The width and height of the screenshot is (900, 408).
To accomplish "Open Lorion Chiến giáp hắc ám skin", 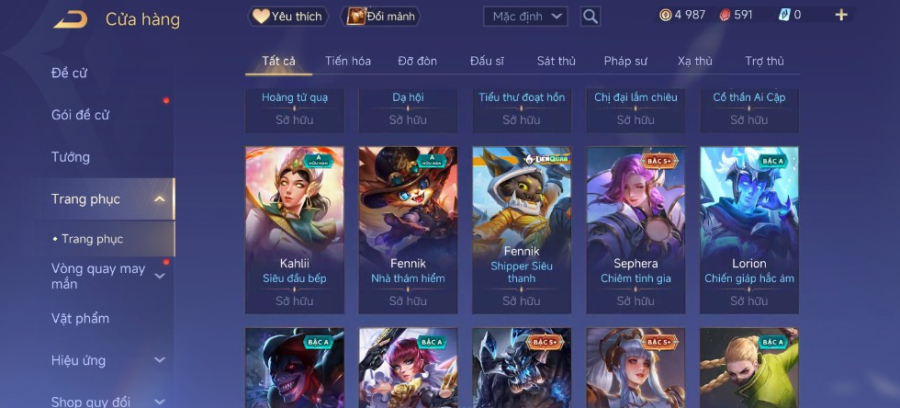I will (x=749, y=230).
